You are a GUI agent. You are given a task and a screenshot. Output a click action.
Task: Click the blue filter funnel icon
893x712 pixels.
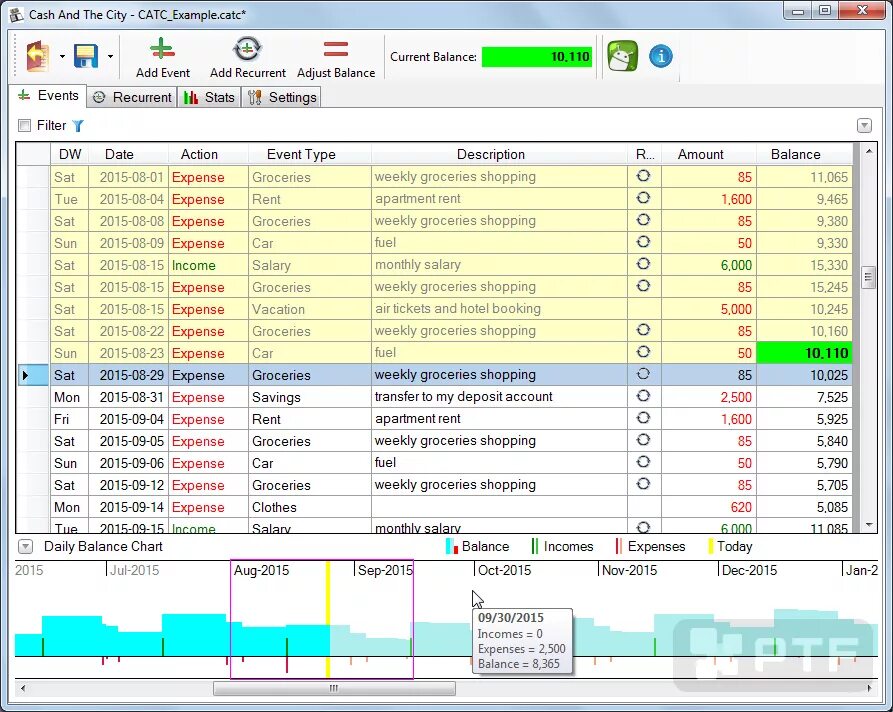click(78, 126)
